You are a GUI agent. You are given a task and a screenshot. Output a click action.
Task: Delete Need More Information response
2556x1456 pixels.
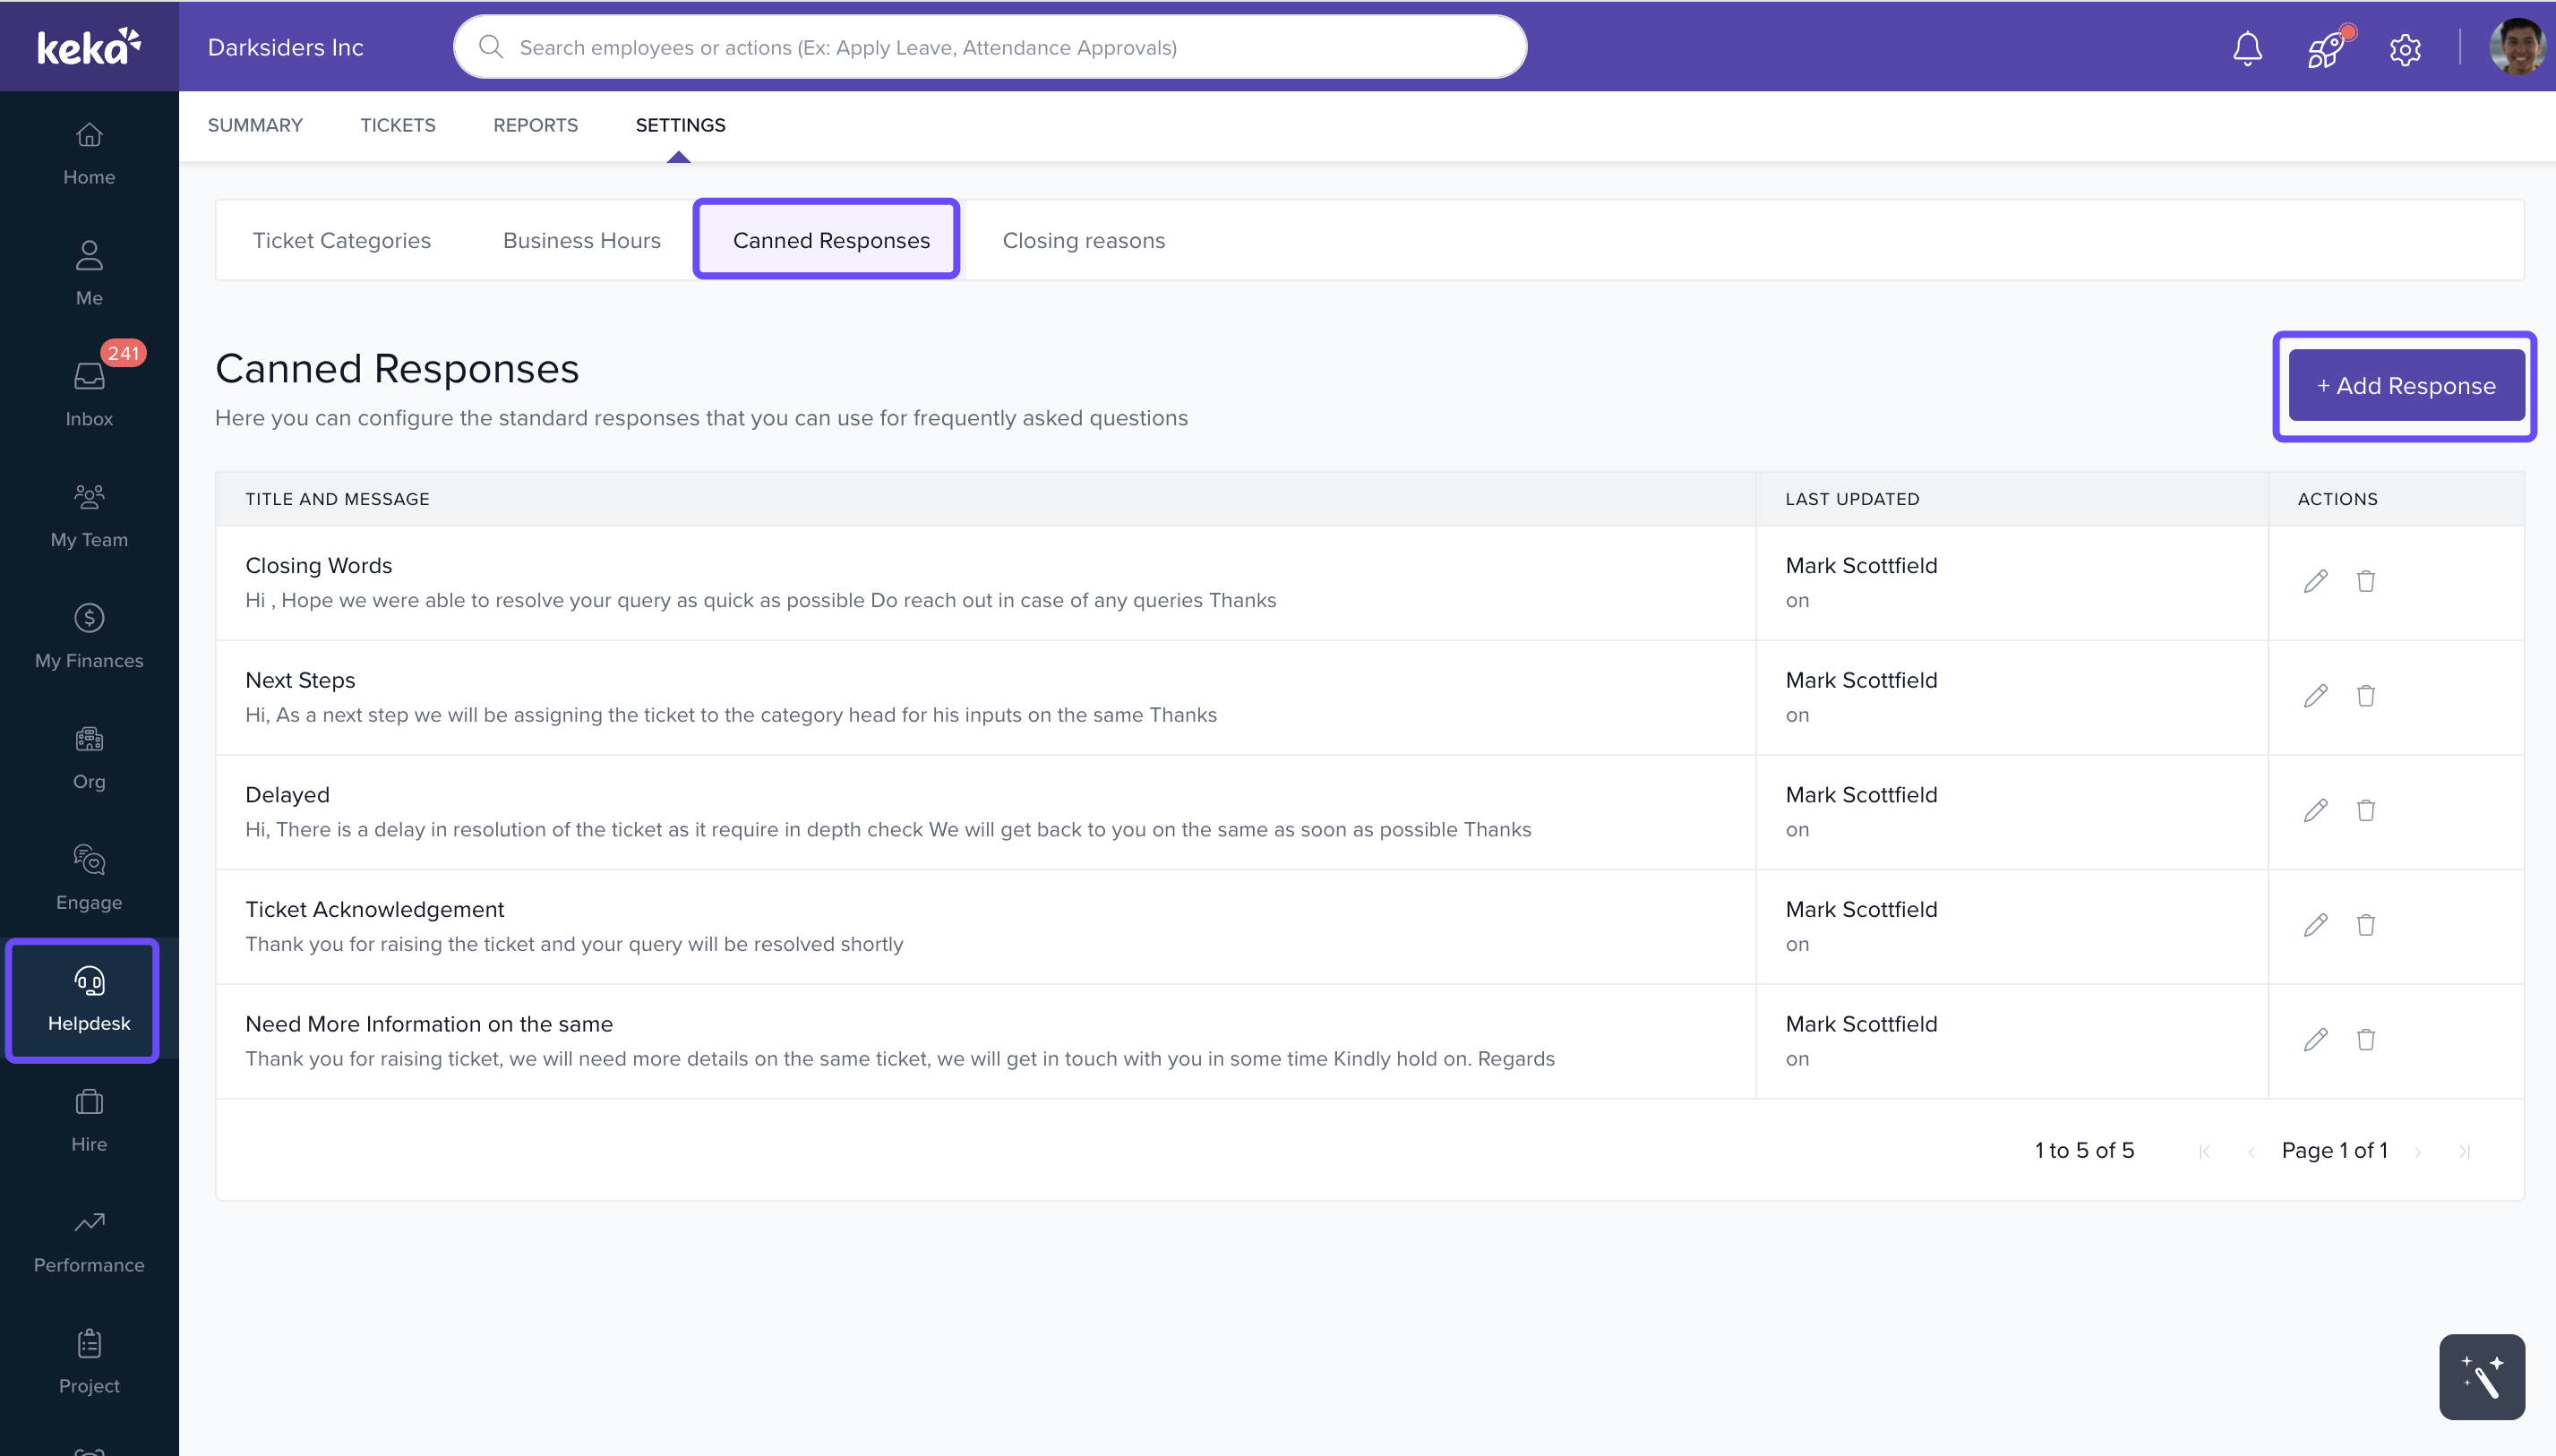click(2365, 1040)
